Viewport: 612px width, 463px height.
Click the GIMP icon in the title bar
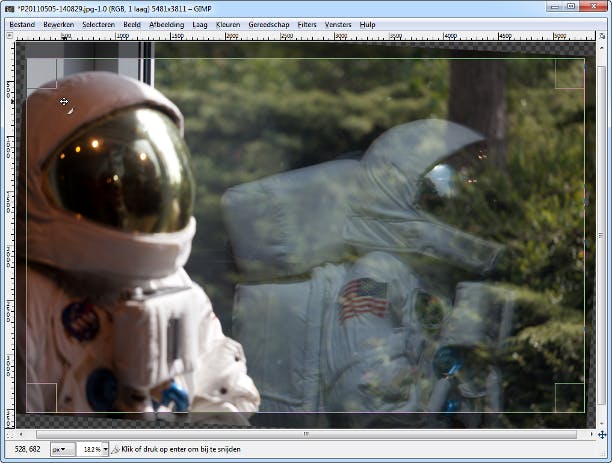pos(9,8)
